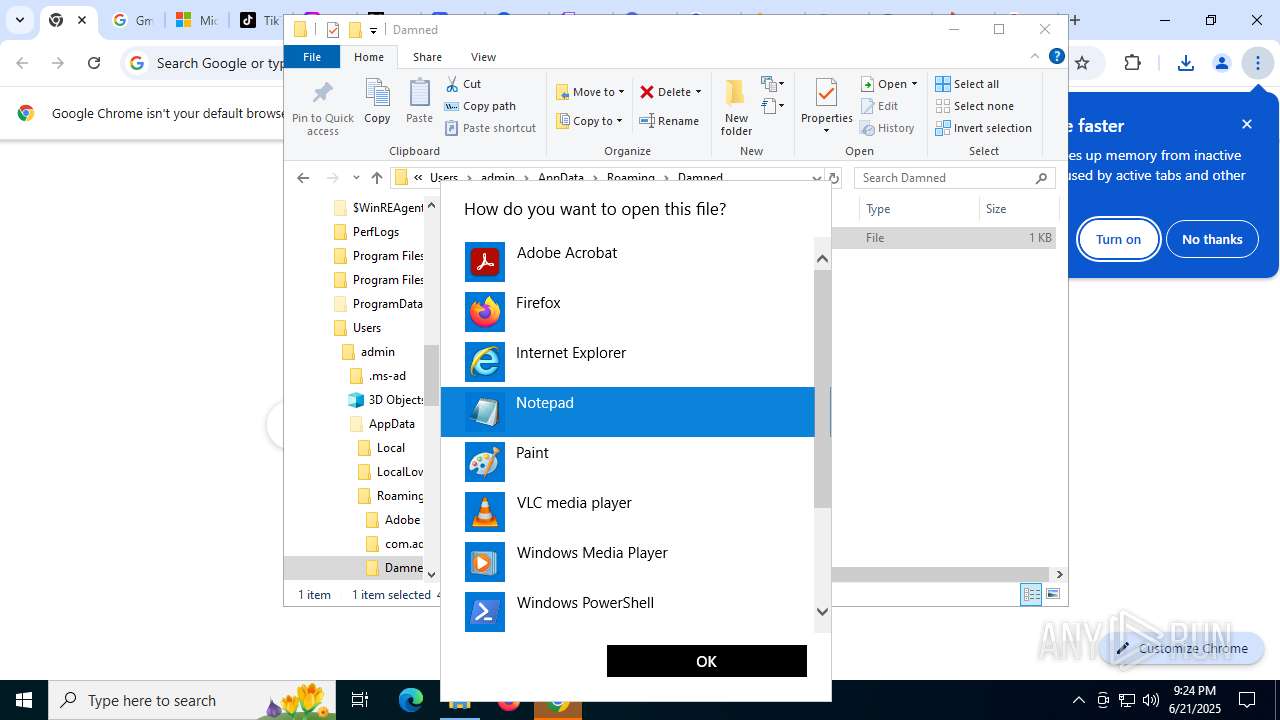
Task: Open the Properties ribbon button
Action: (x=826, y=106)
